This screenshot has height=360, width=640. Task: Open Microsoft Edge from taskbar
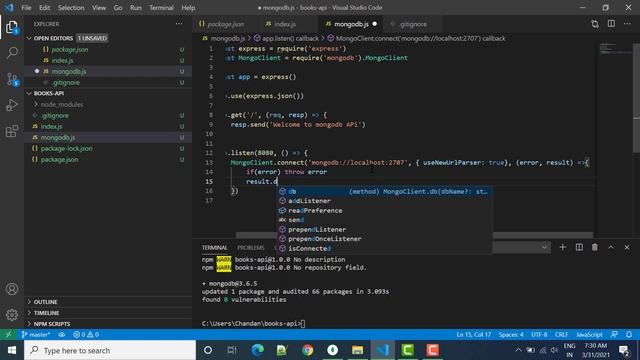tap(257, 350)
